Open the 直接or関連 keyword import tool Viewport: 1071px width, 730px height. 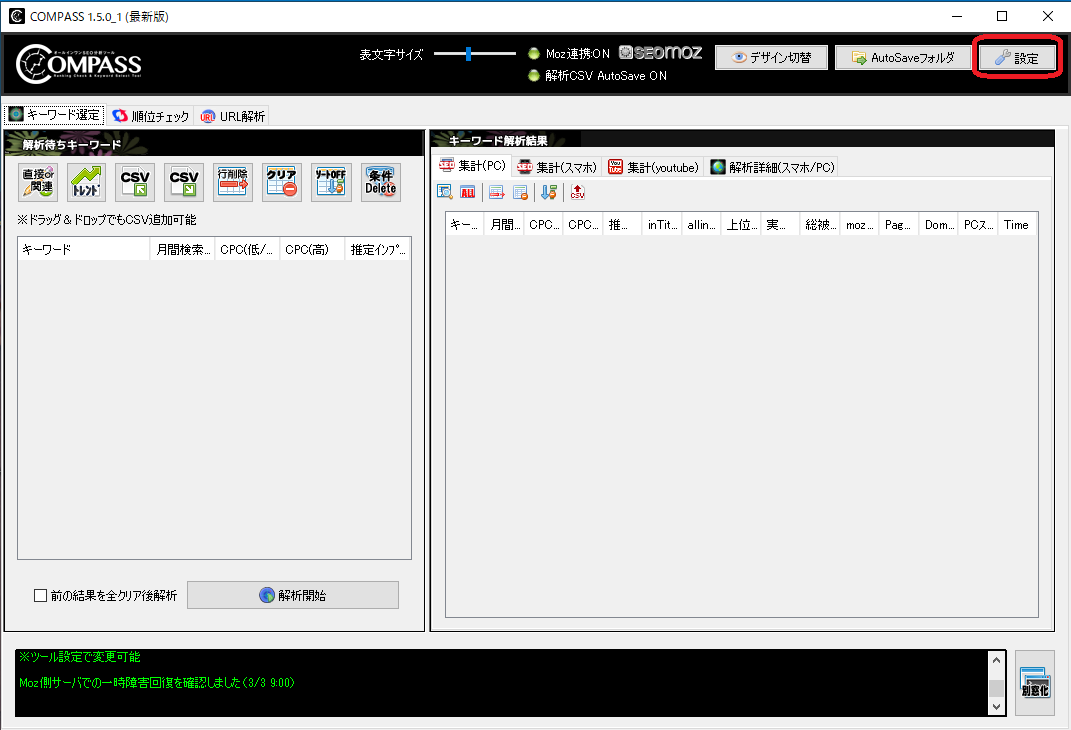click(x=37, y=182)
